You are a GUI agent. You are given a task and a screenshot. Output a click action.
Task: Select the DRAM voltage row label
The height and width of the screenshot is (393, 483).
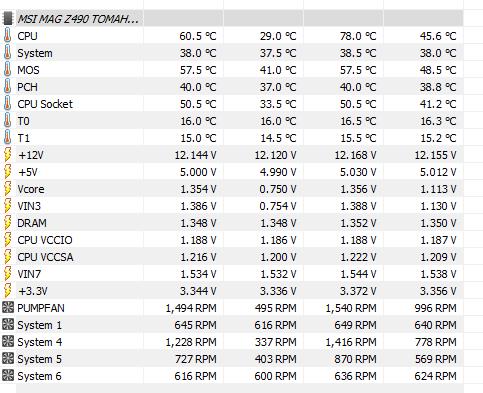click(x=32, y=223)
